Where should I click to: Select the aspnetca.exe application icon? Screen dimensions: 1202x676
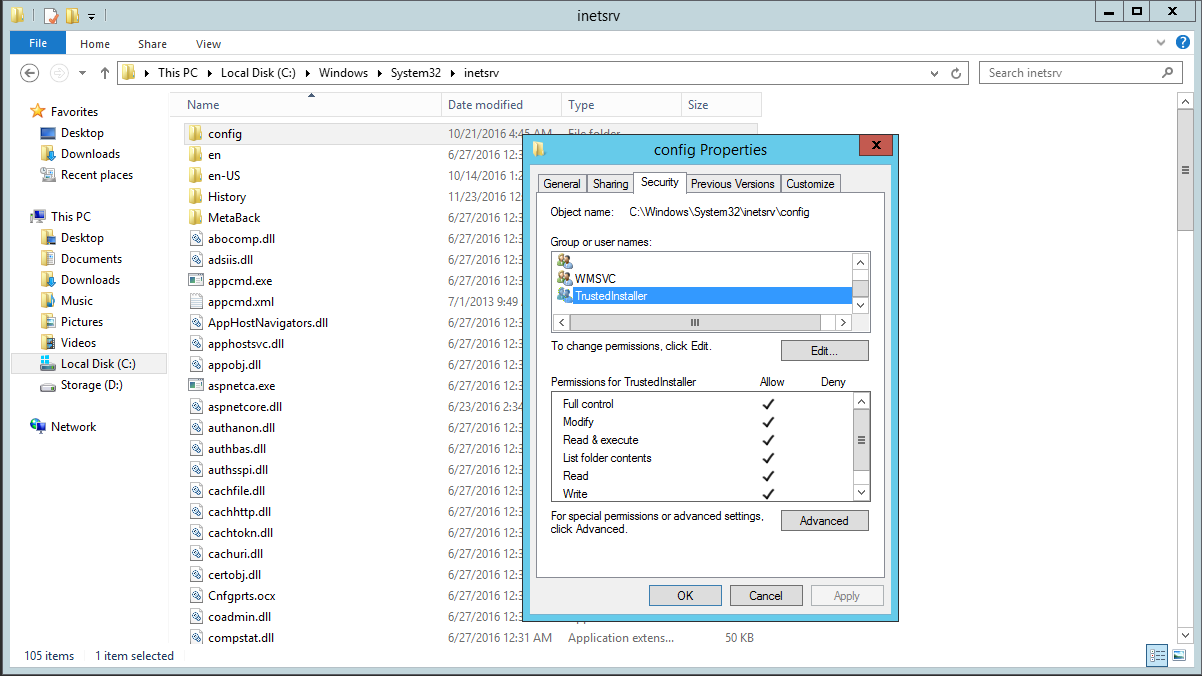(196, 386)
